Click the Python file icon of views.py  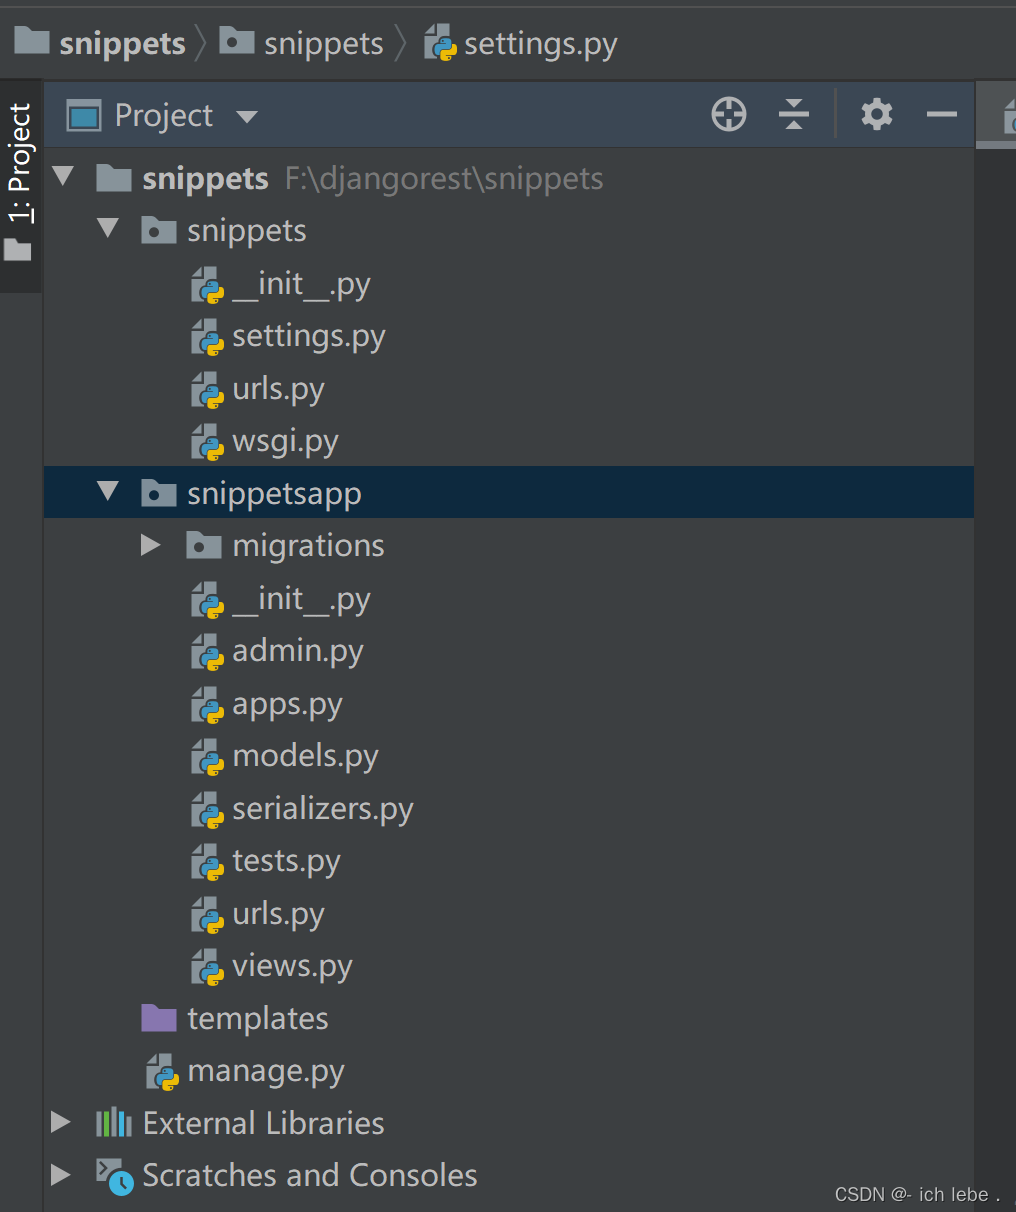coord(207,967)
